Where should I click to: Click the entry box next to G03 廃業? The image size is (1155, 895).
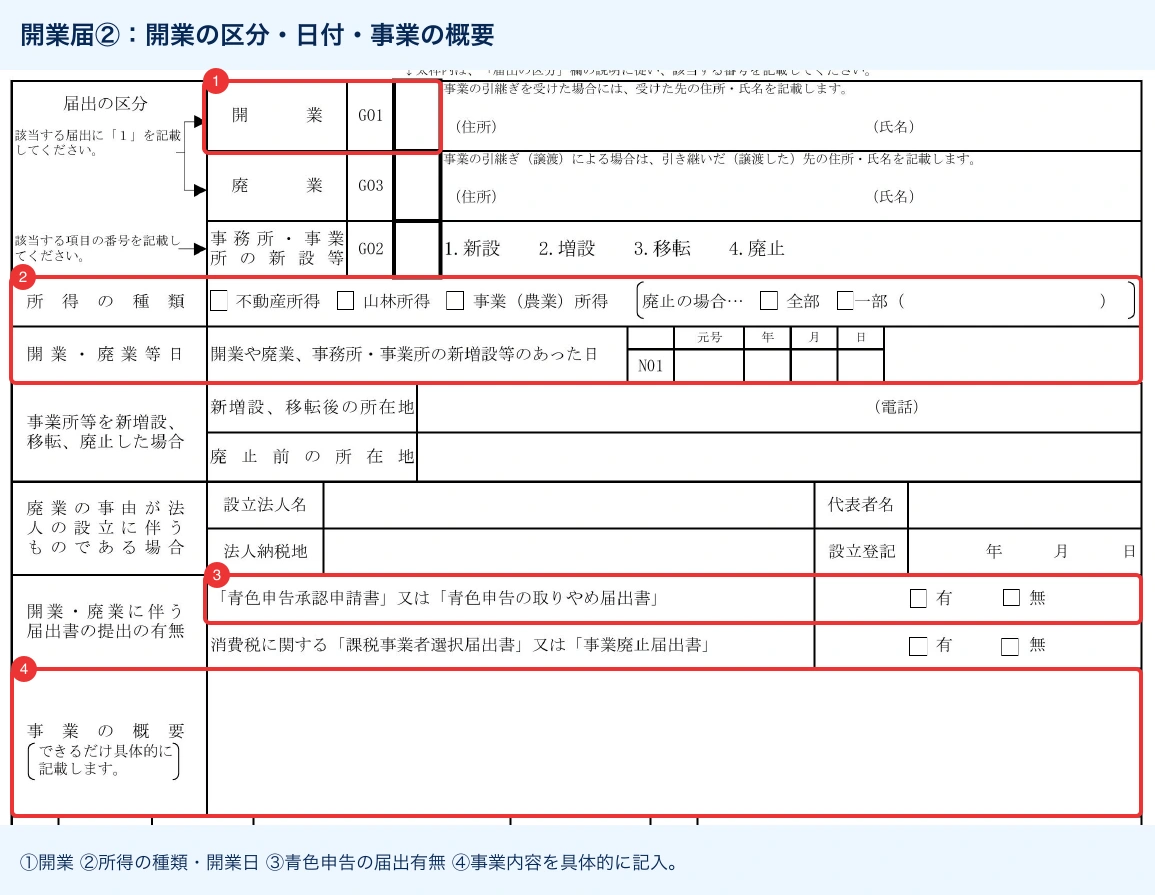click(418, 186)
